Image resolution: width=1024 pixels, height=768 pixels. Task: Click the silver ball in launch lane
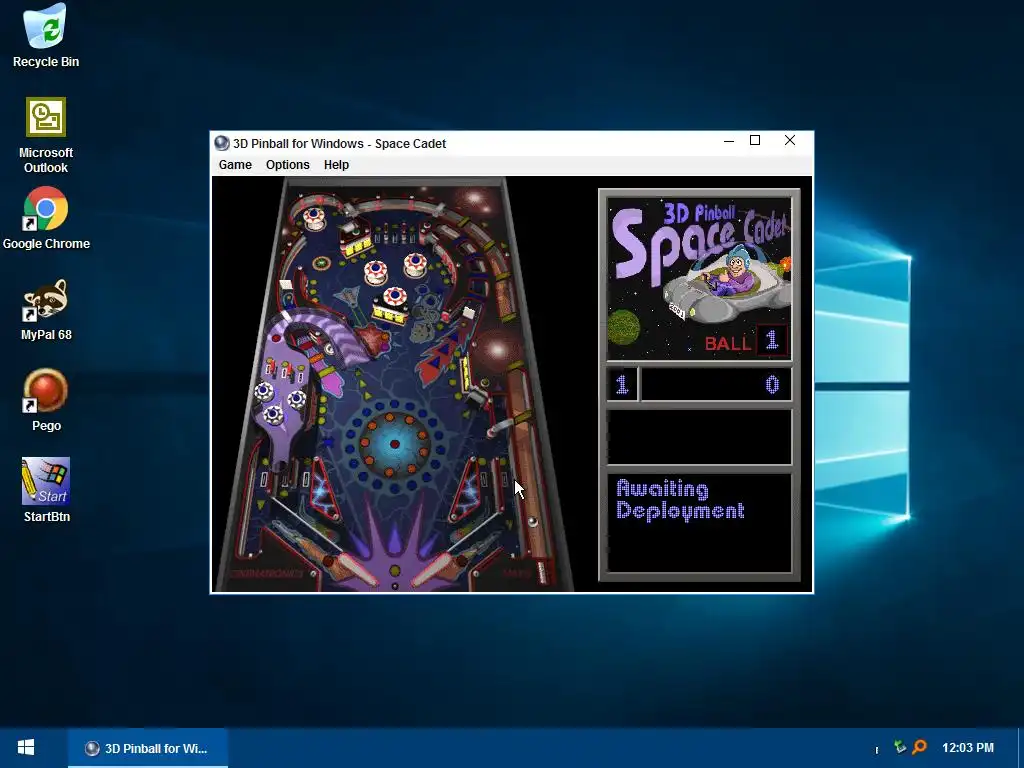click(532, 521)
